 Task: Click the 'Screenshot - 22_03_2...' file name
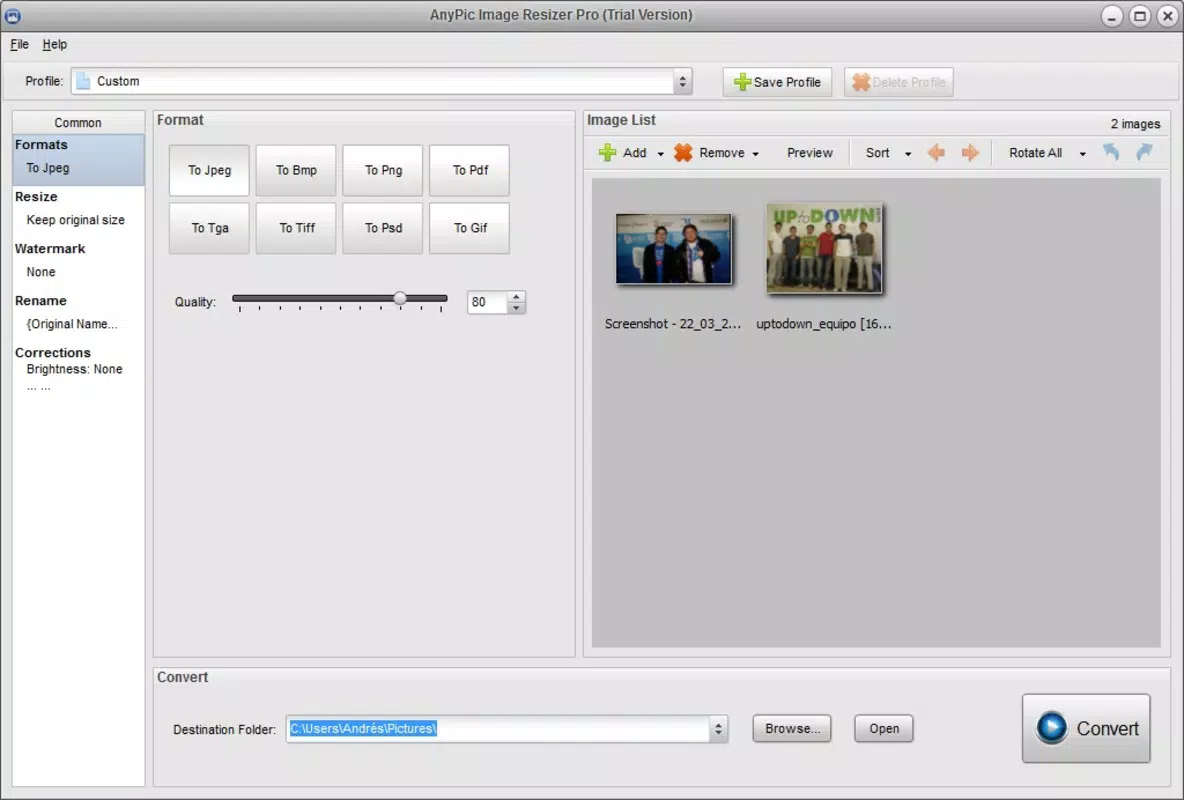tap(673, 324)
